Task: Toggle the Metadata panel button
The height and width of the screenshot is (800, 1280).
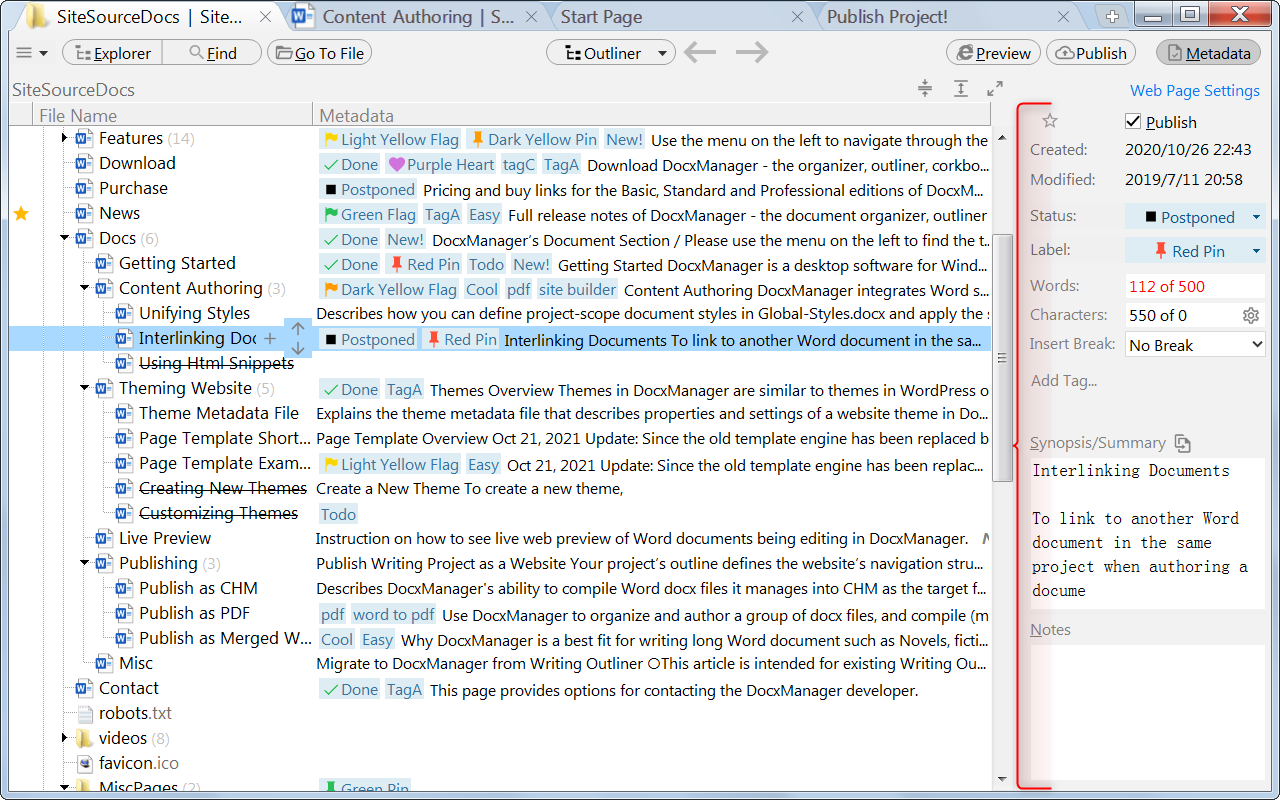Action: pos(1208,53)
